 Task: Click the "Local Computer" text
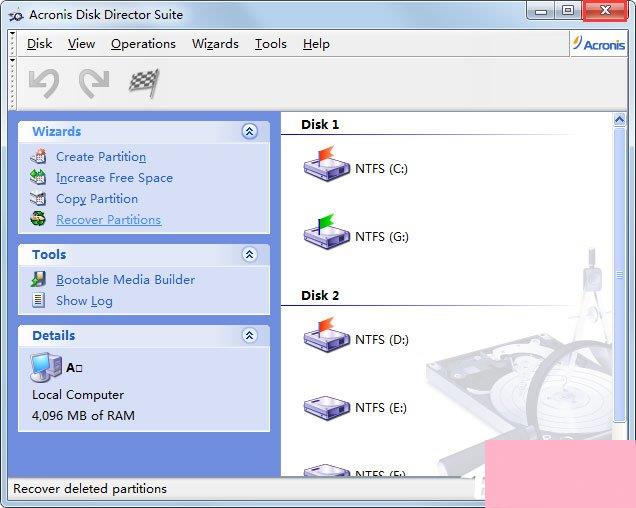[x=78, y=394]
